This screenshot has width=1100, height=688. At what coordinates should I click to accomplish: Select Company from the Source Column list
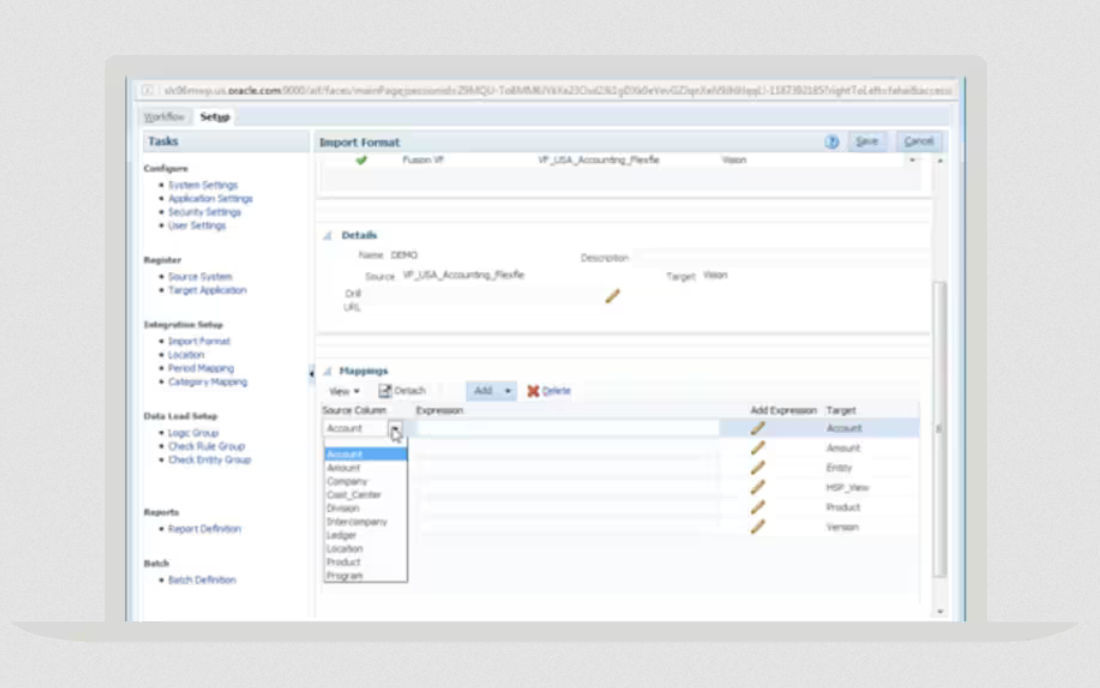(346, 480)
